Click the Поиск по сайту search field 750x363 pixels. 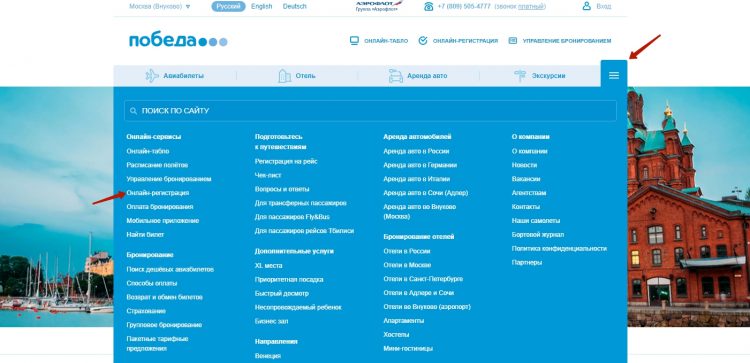(370, 110)
